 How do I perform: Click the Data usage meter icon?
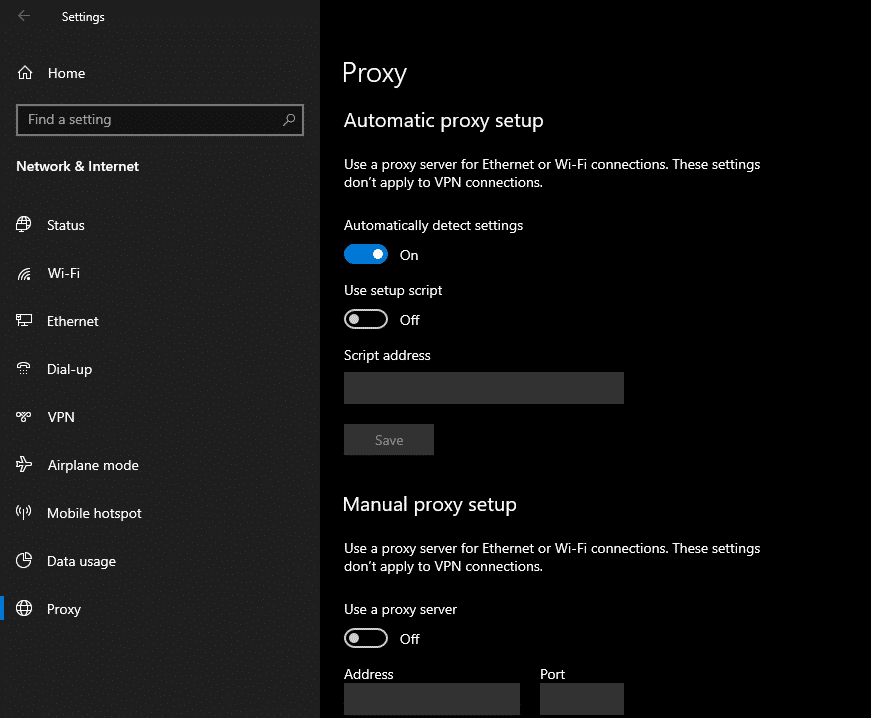click(x=23, y=561)
